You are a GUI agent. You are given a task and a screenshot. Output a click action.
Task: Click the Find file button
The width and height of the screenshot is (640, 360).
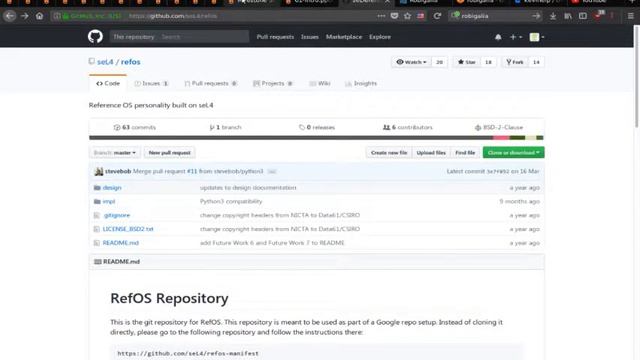click(x=465, y=153)
